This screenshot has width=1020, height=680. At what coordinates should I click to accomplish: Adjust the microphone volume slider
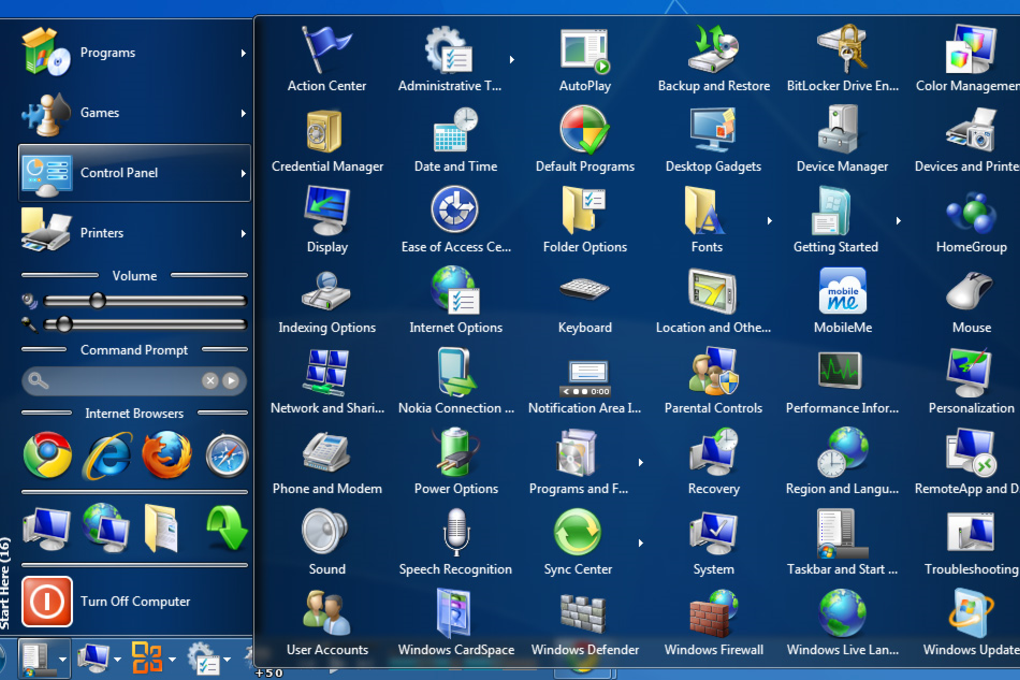145,324
